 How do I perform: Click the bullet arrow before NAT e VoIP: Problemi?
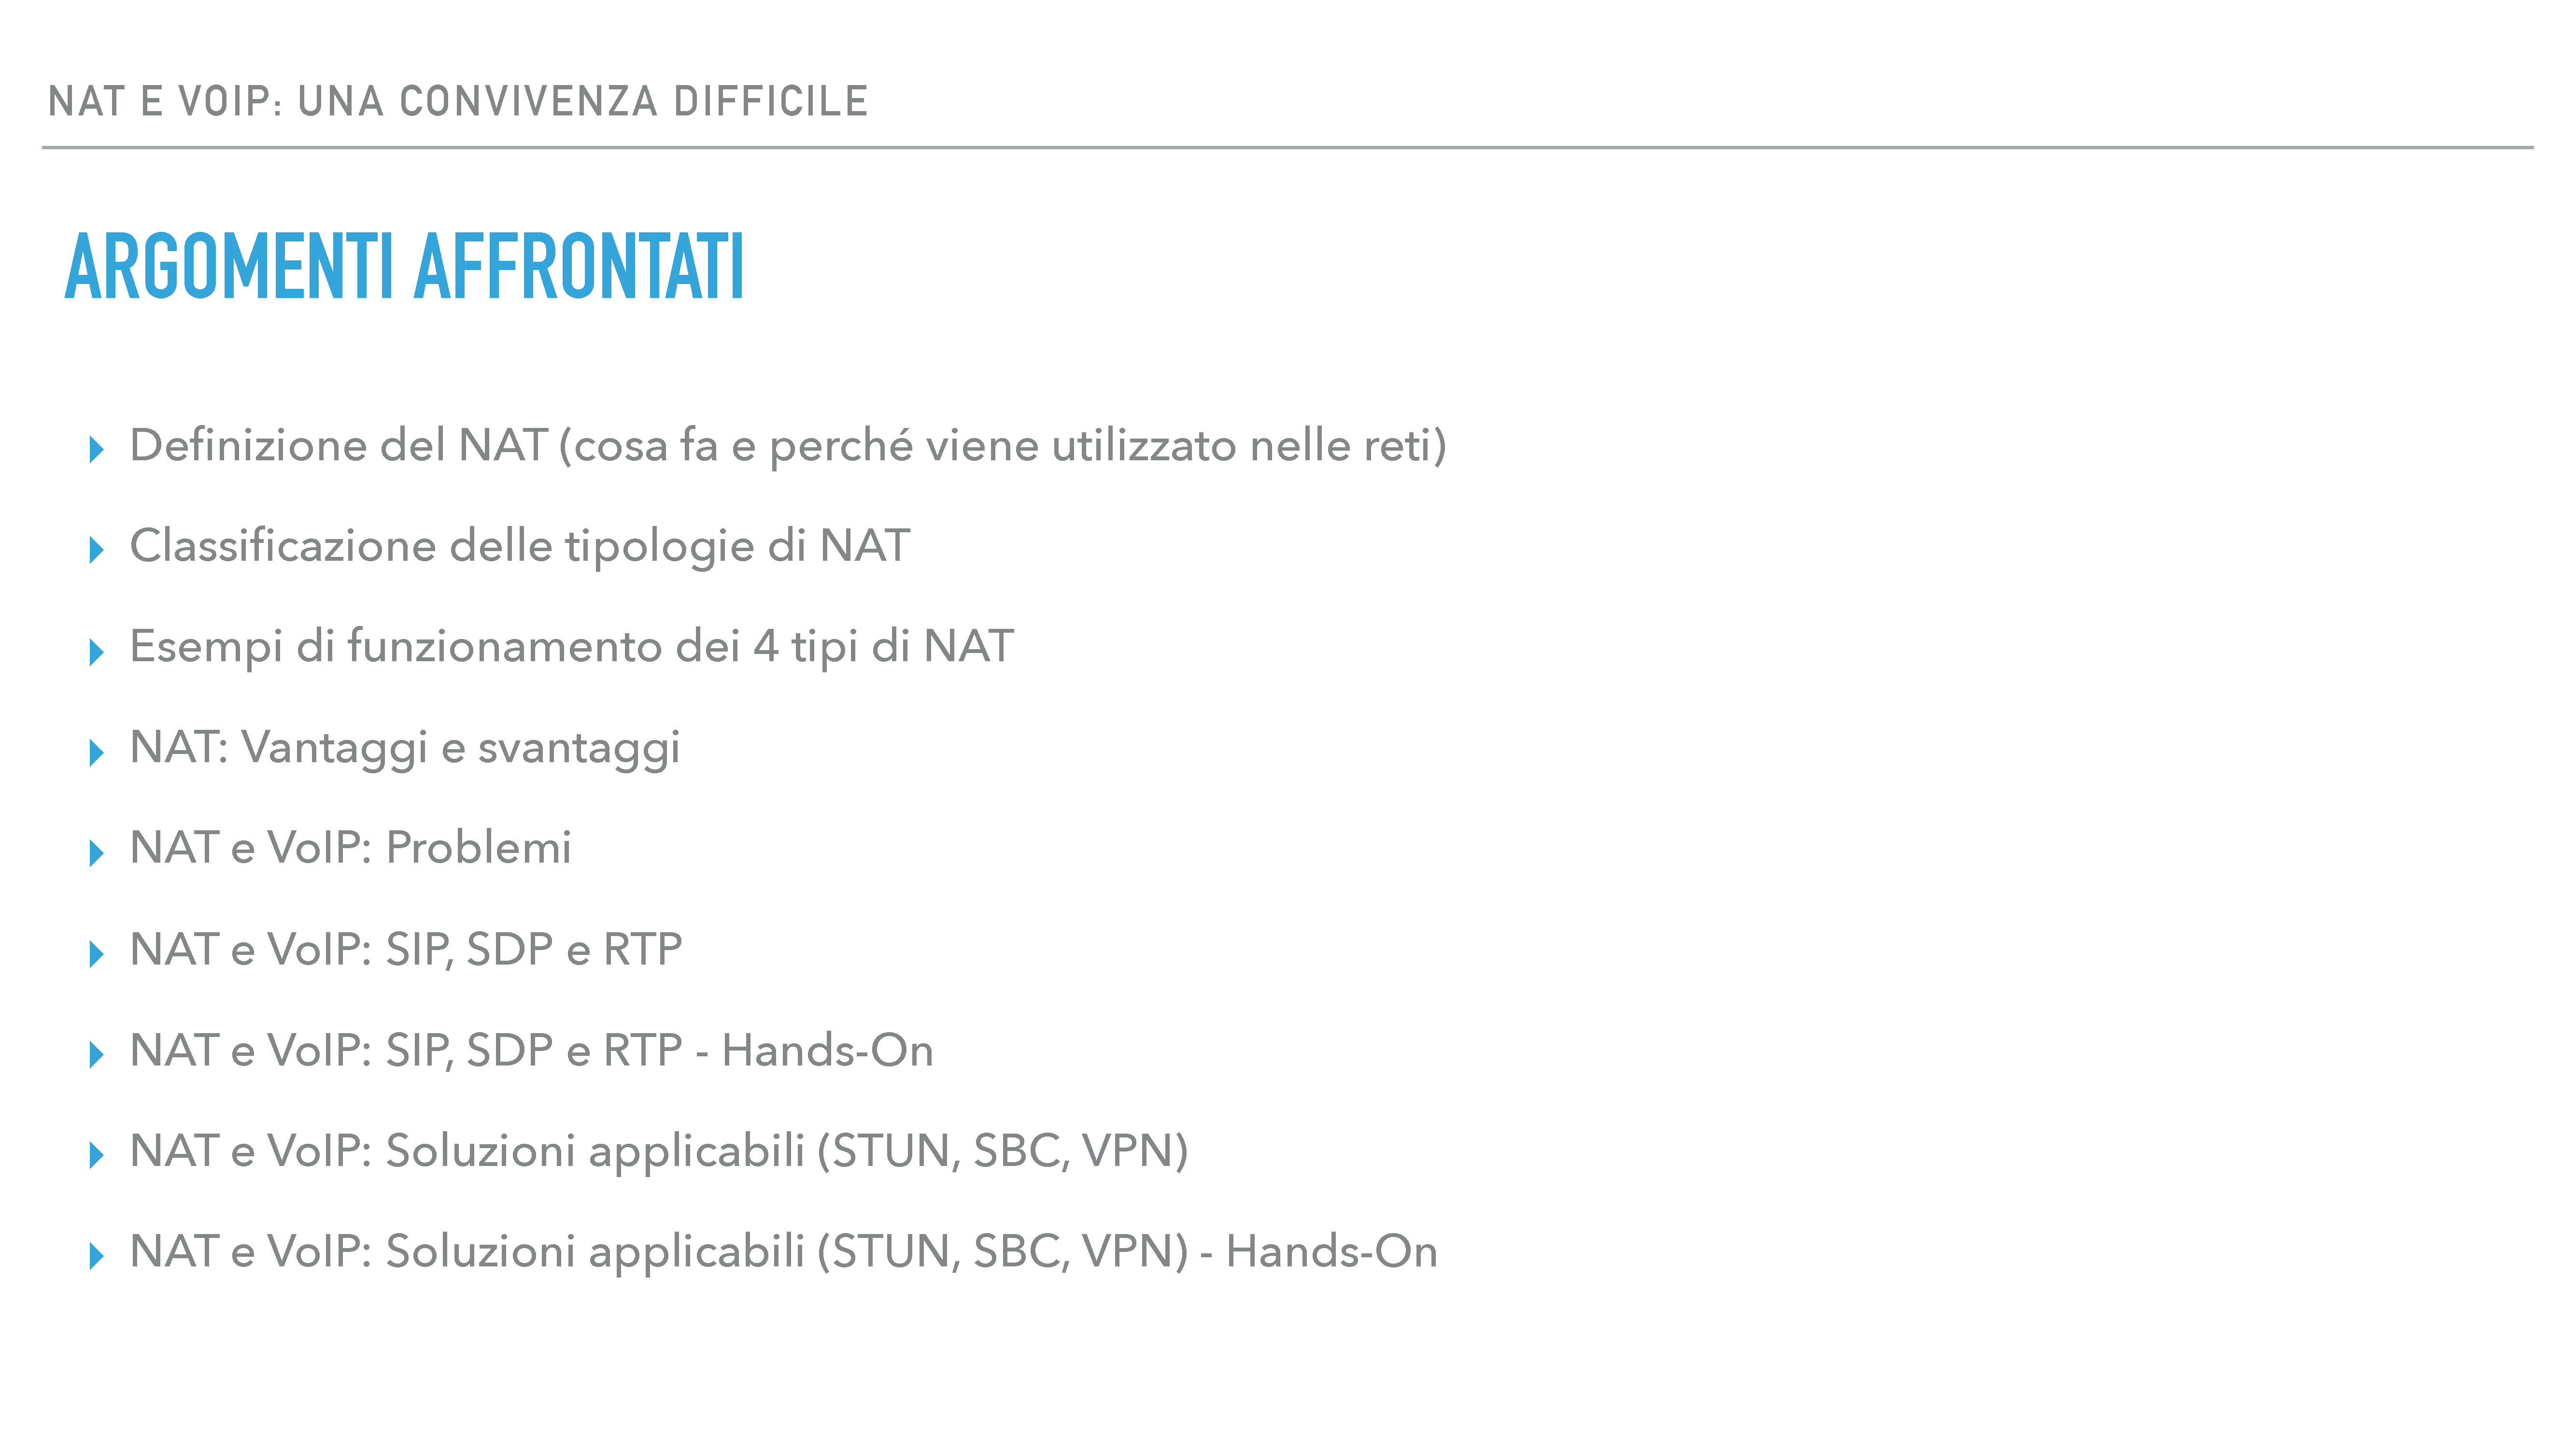pos(96,853)
